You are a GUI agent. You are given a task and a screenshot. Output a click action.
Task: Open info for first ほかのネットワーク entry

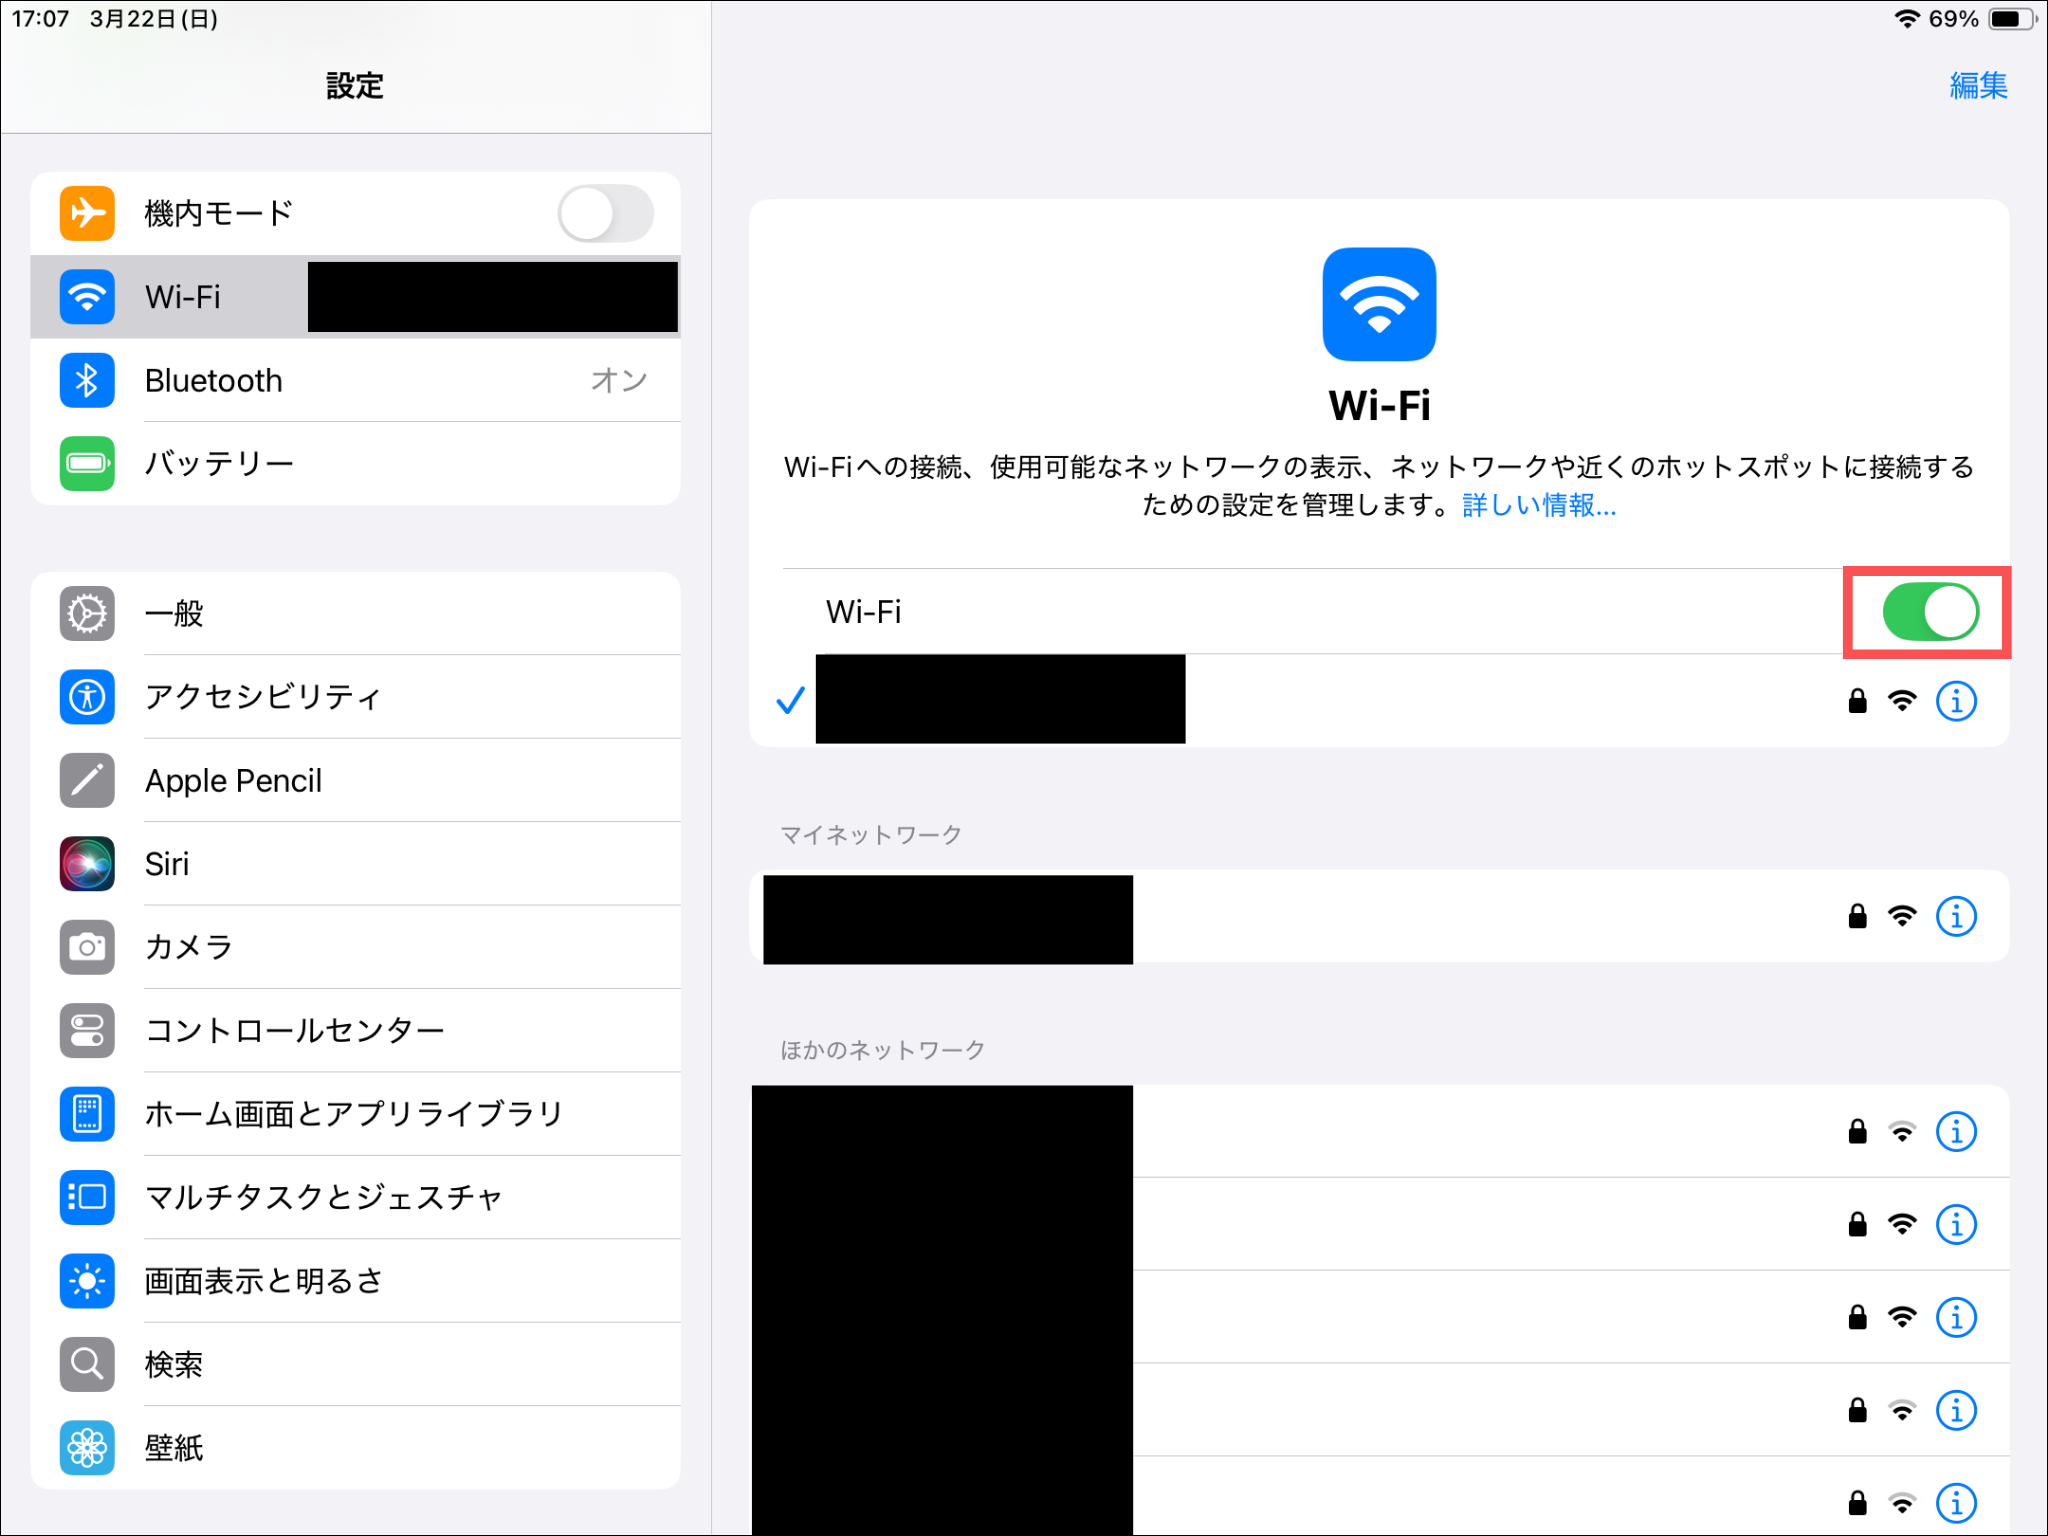click(1956, 1132)
